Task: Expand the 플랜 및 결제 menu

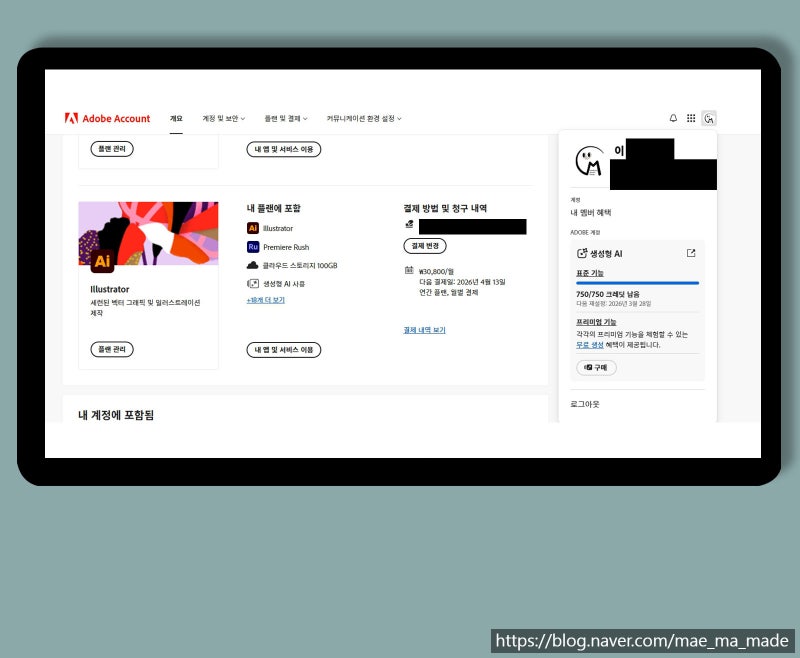Action: pos(286,118)
